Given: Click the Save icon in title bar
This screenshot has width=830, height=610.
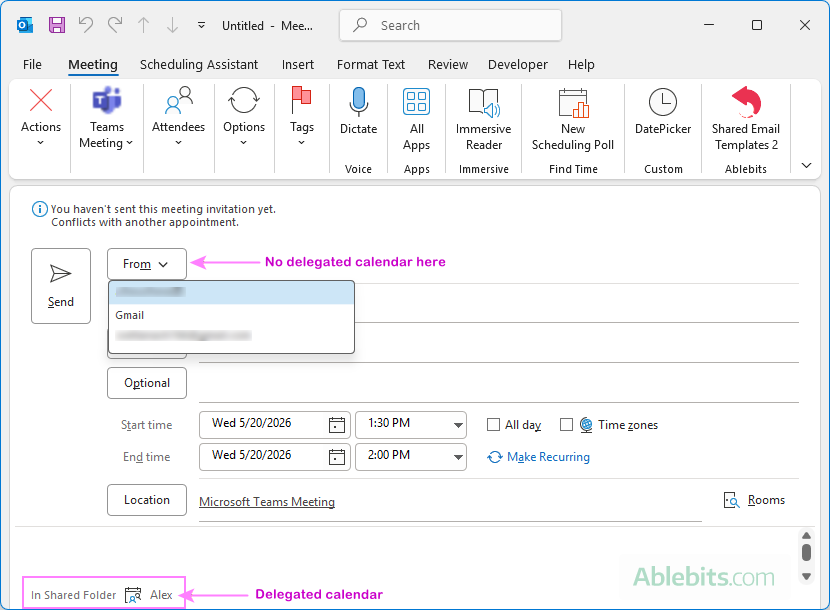Looking at the screenshot, I should (x=57, y=25).
